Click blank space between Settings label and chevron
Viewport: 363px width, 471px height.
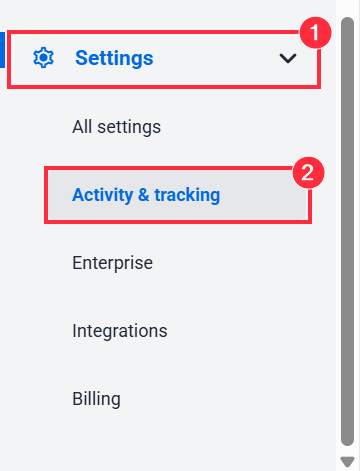coord(215,59)
